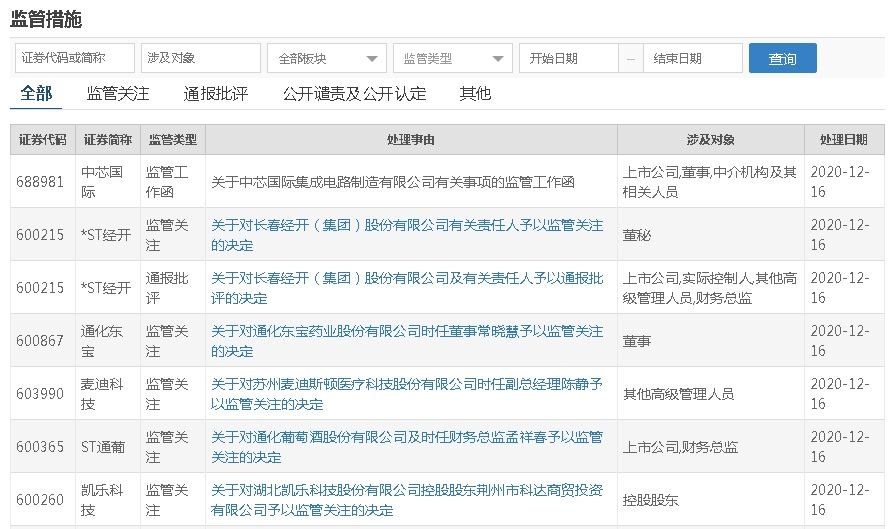Open 长春经开 监管关注 decision link

click(406, 234)
